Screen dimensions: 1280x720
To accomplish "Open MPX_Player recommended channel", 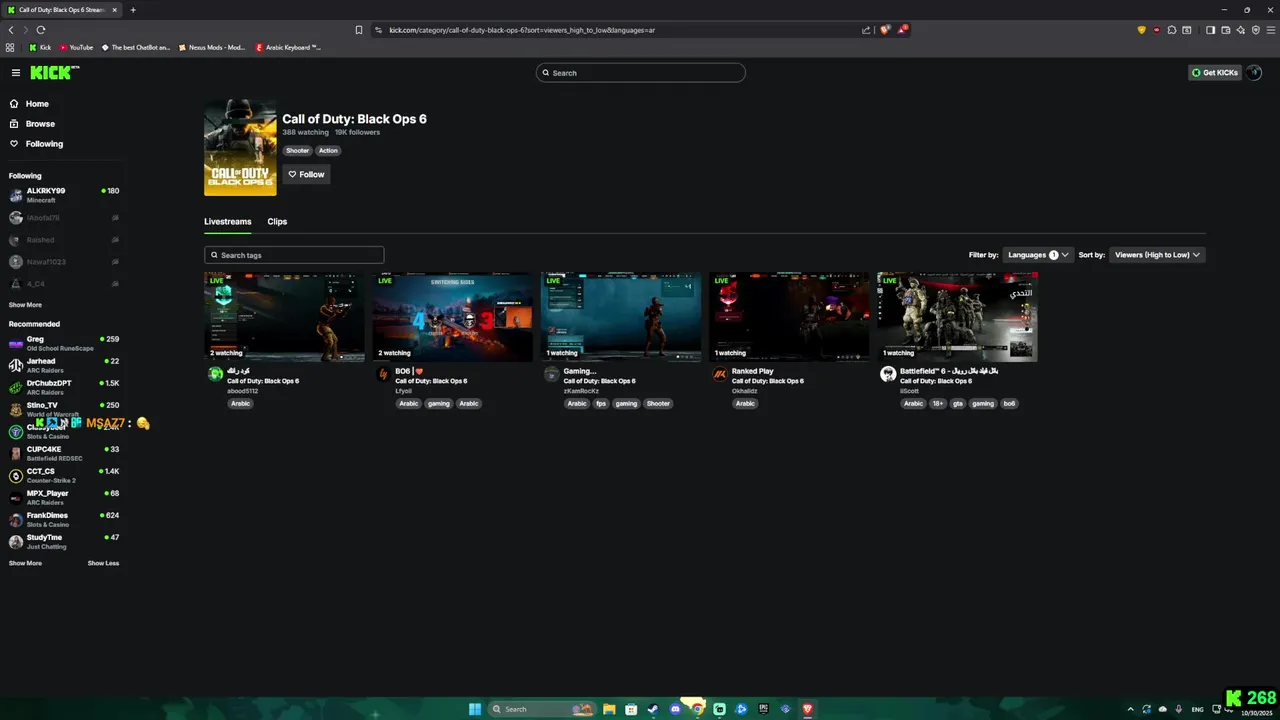I will click(64, 497).
